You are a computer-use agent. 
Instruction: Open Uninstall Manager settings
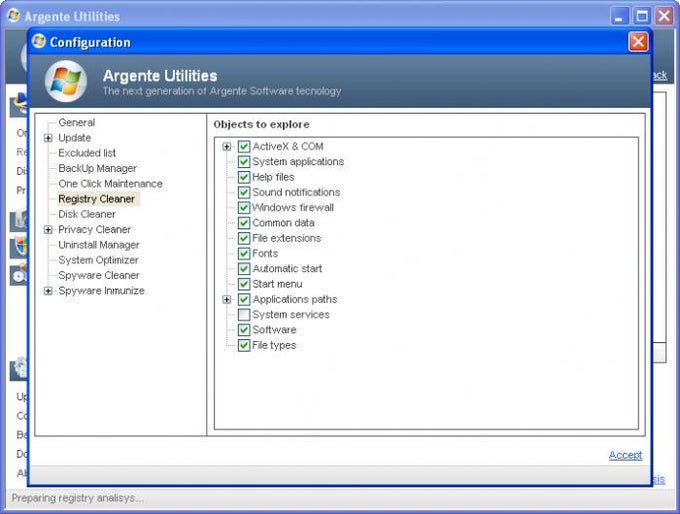point(99,245)
